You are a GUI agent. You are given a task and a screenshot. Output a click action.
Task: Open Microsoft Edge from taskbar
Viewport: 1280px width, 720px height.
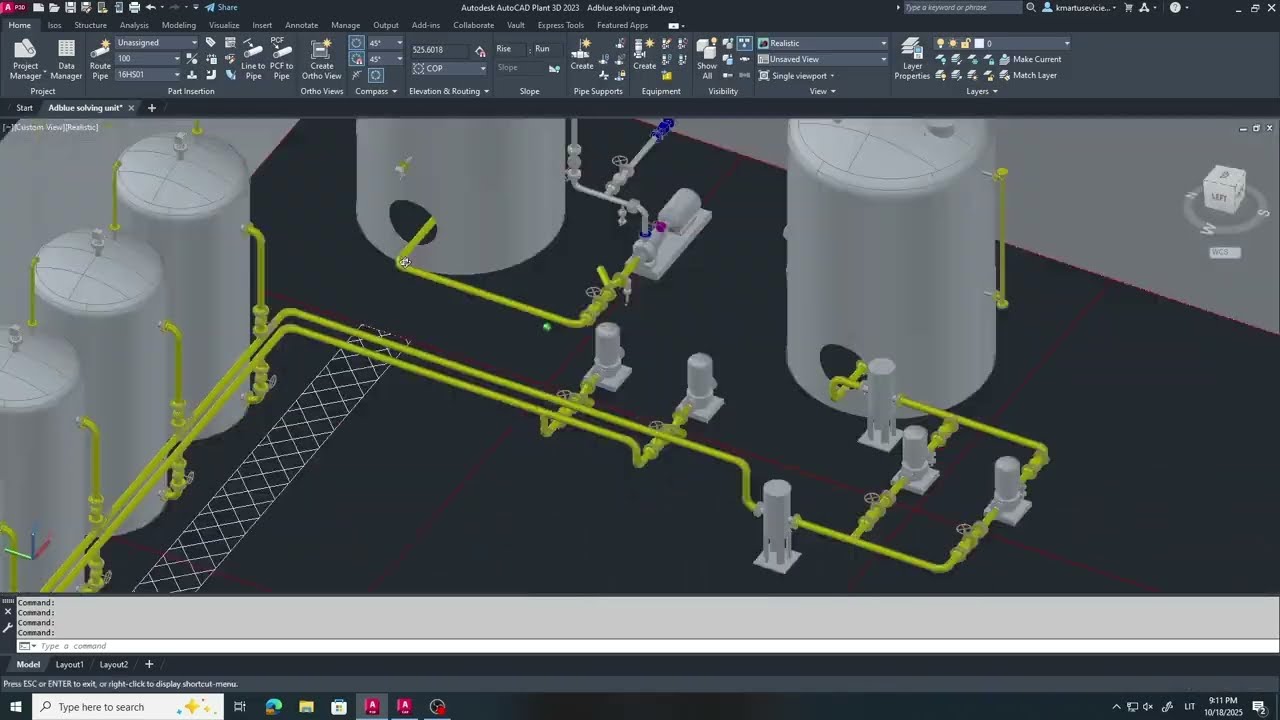273,707
